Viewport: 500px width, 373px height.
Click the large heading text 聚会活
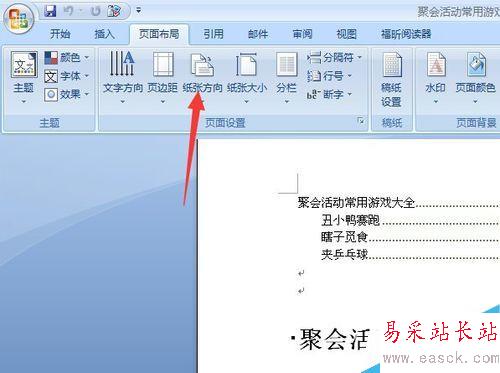pos(335,339)
